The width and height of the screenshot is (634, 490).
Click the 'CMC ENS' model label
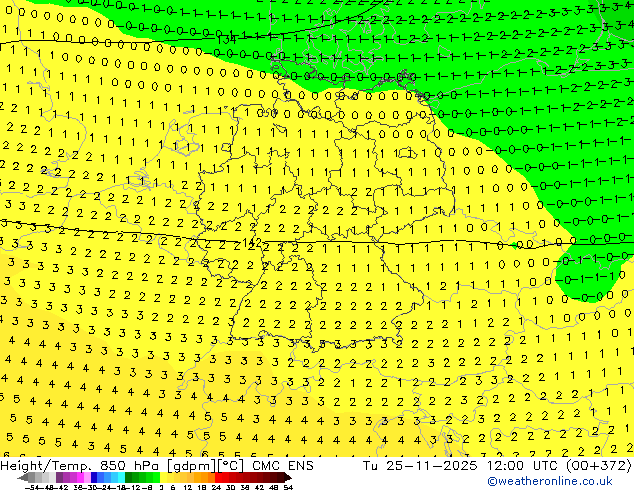283,466
